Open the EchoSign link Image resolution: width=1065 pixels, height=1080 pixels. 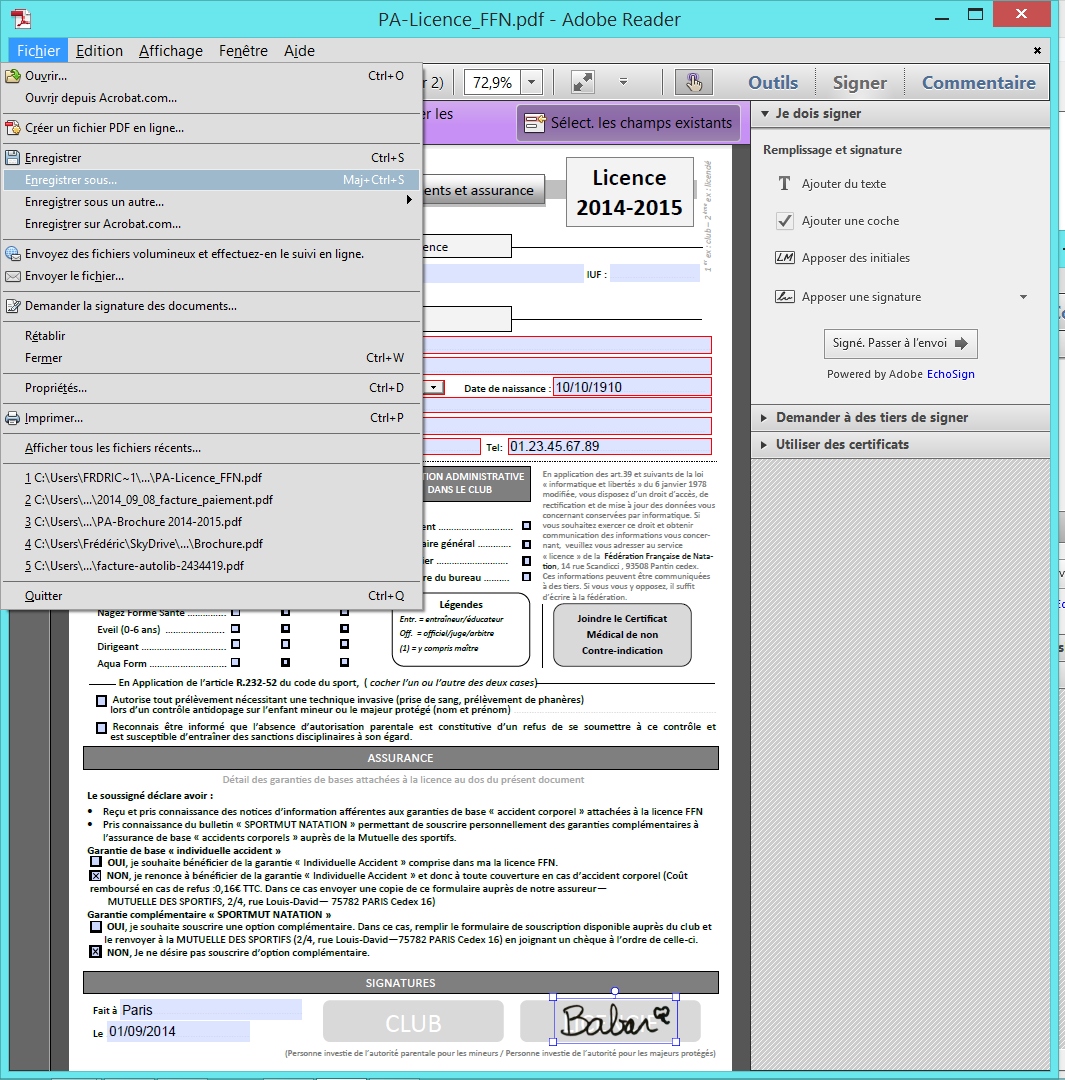click(x=951, y=374)
